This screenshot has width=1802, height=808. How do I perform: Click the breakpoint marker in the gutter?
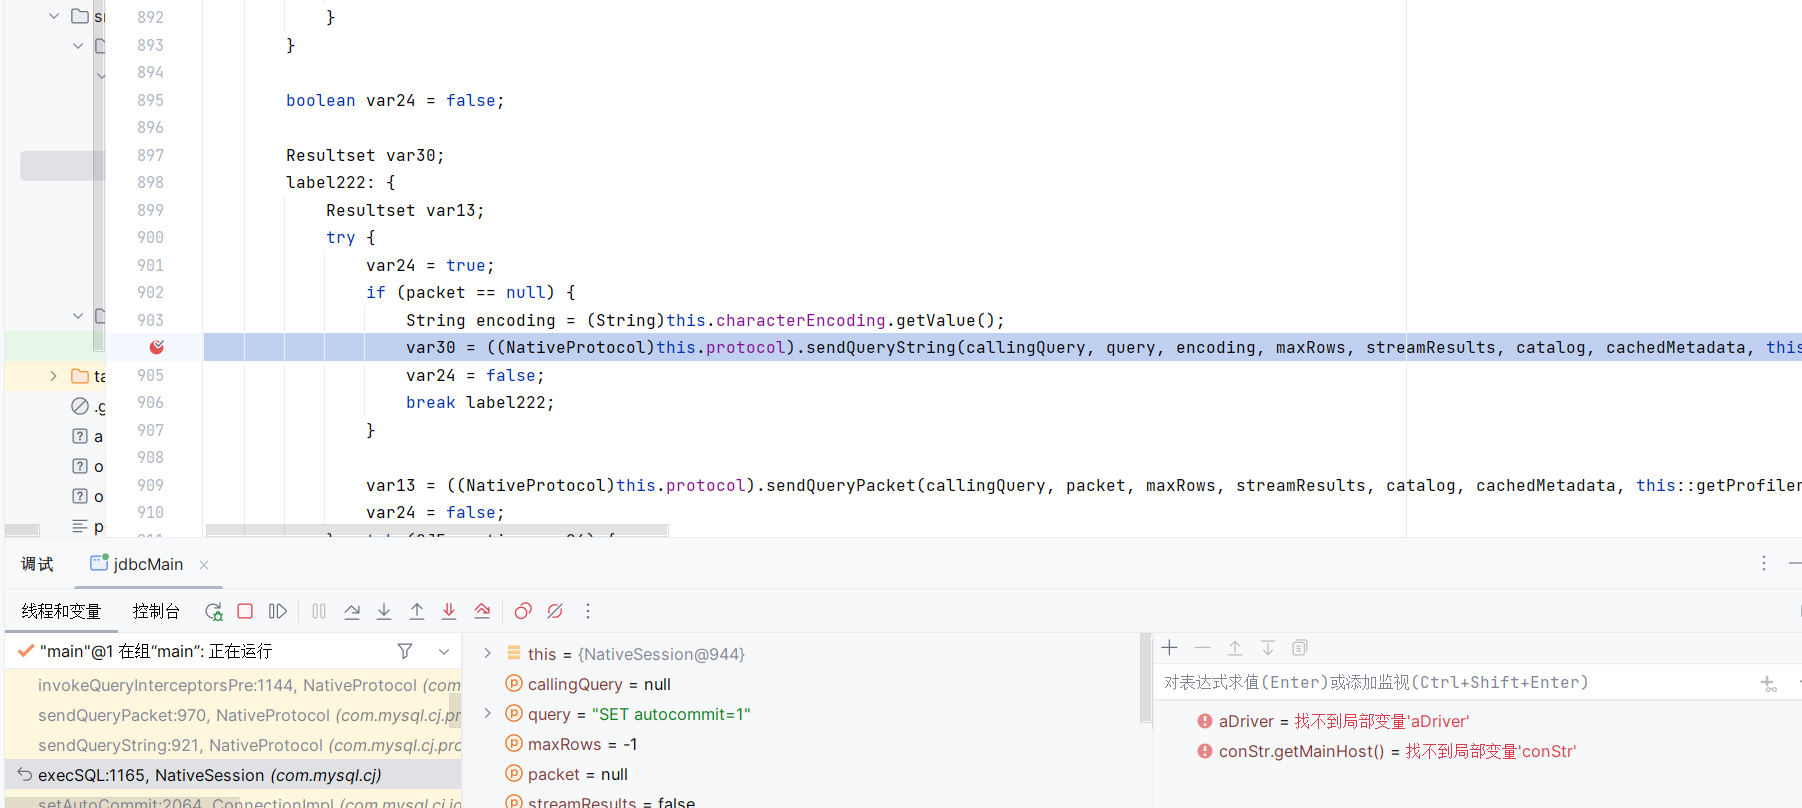157,347
